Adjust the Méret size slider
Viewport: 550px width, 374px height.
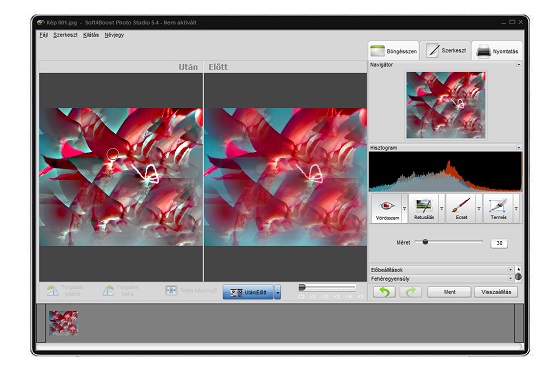[449, 242]
